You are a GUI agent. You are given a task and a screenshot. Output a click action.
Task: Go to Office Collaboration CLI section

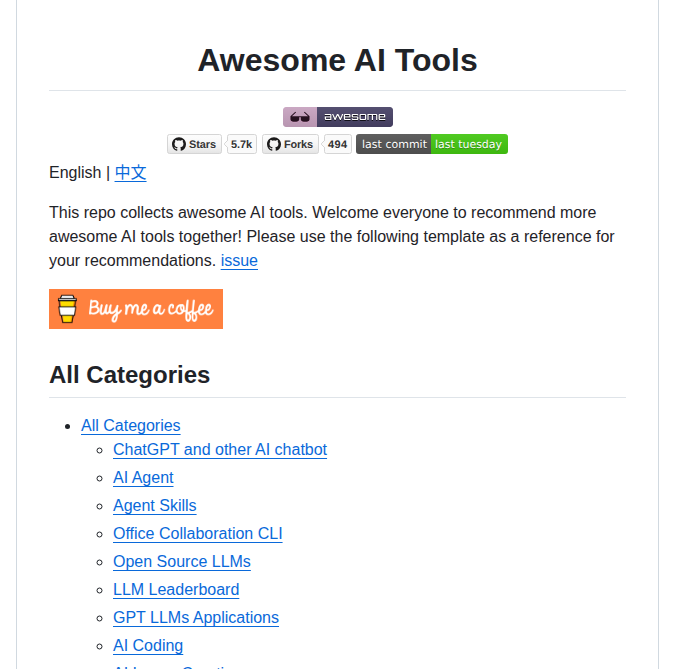pyautogui.click(x=198, y=533)
